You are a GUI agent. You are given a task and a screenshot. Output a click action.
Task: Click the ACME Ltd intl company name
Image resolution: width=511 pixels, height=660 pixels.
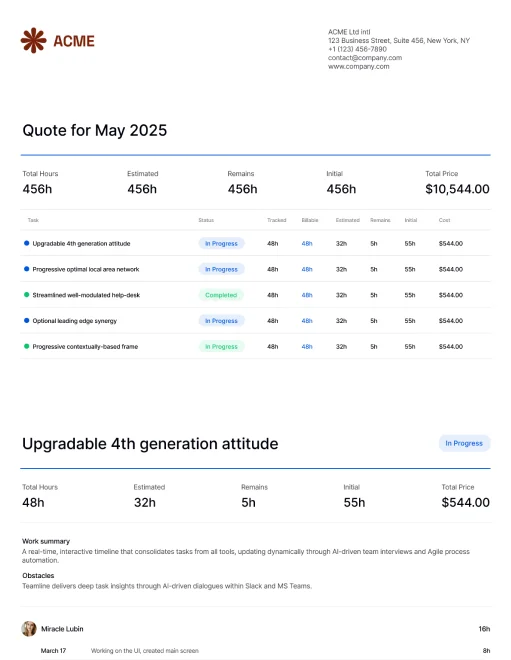(x=349, y=32)
